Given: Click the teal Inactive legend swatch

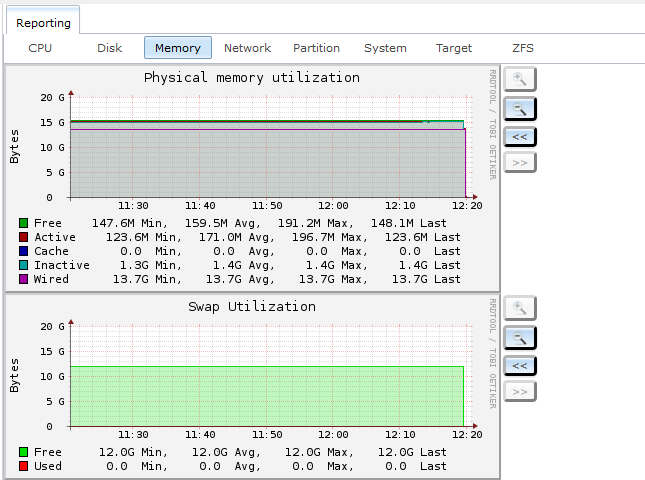Looking at the screenshot, I should [23, 265].
